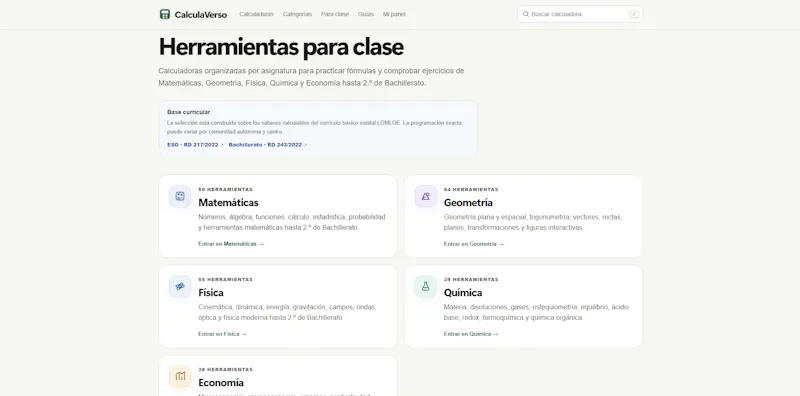This screenshot has height=396, width=800.
Task: Click the 38 HERRAMIENTAS label
Action: point(225,369)
